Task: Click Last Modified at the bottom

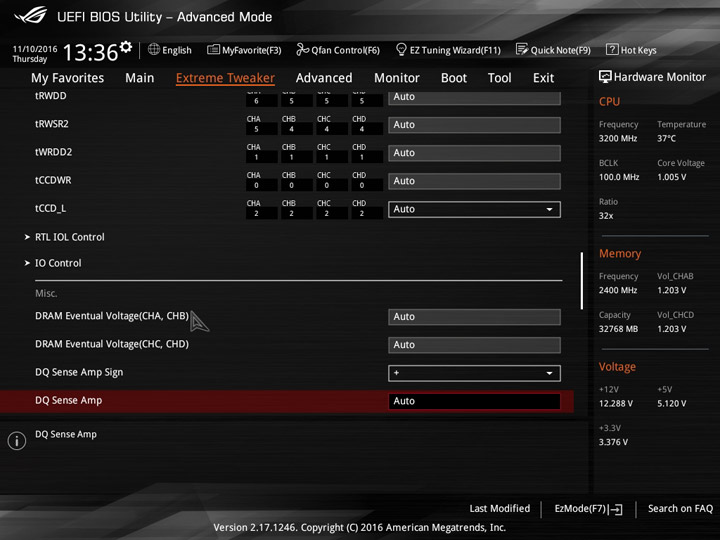Action: (500, 508)
